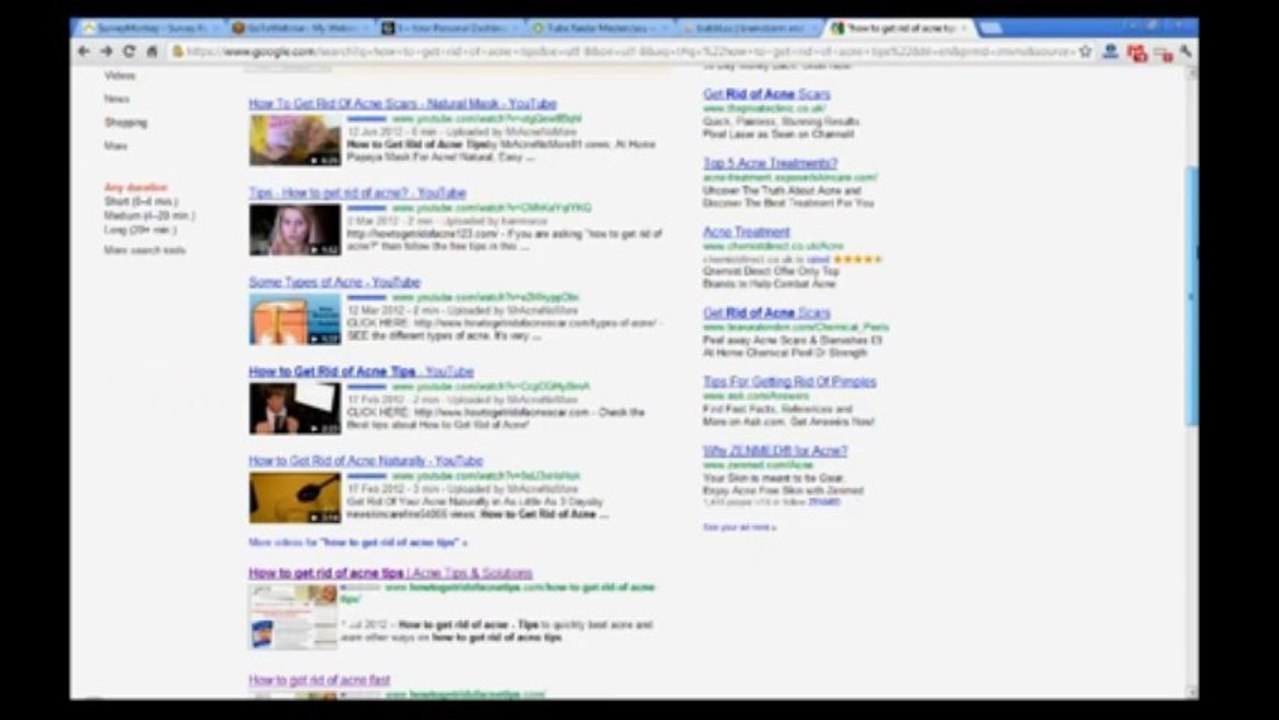
Task: Open the acne tips website preview thumbnail
Action: 293,617
